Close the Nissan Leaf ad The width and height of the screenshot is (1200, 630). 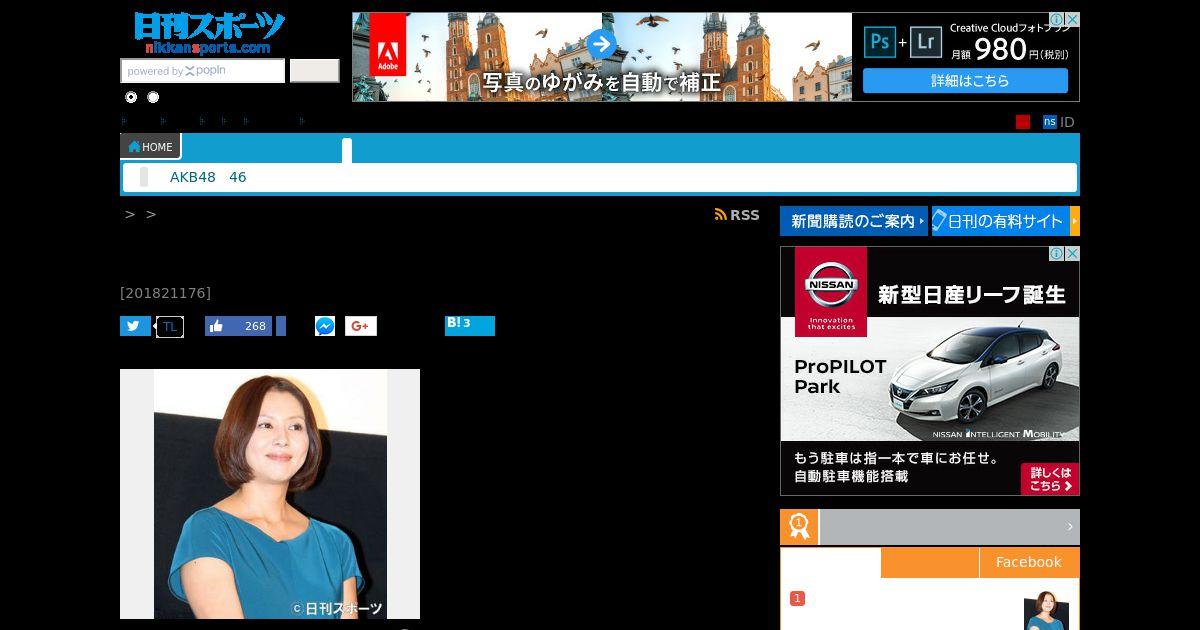1072,254
